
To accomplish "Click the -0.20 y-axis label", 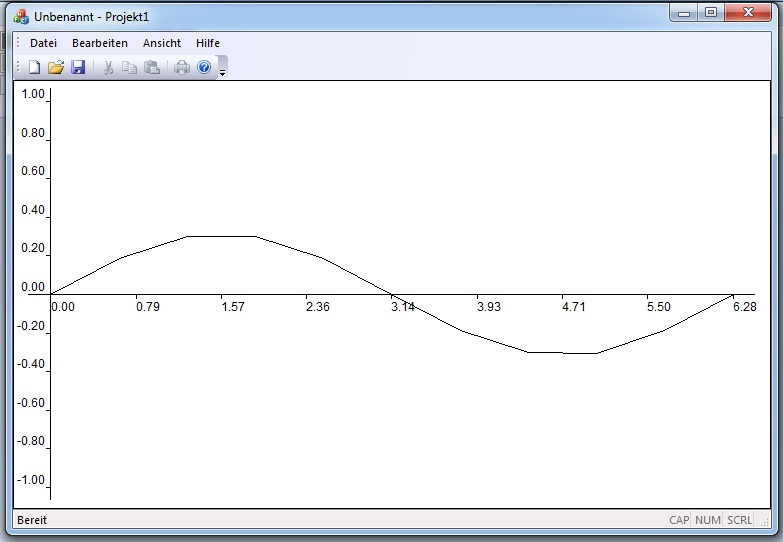I will [31, 326].
